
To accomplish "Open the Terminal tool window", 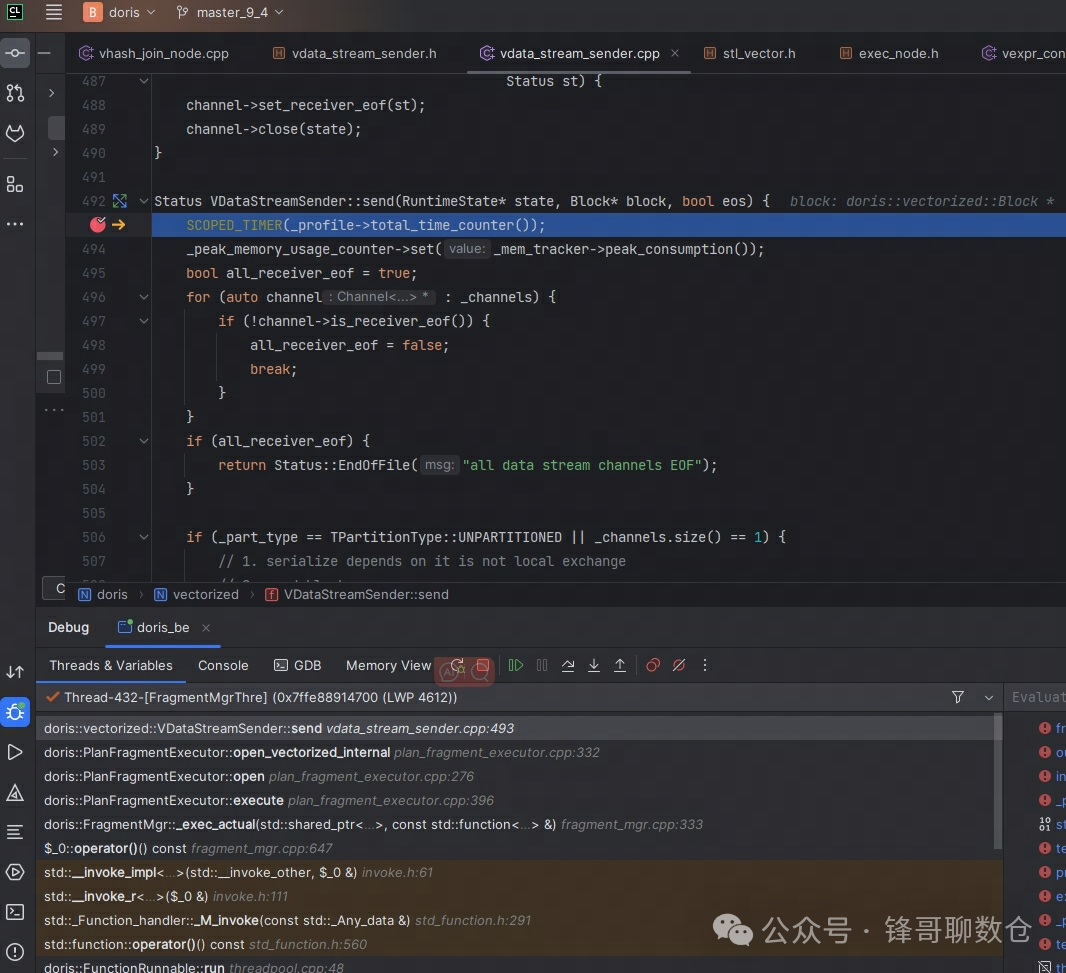I will pos(15,912).
